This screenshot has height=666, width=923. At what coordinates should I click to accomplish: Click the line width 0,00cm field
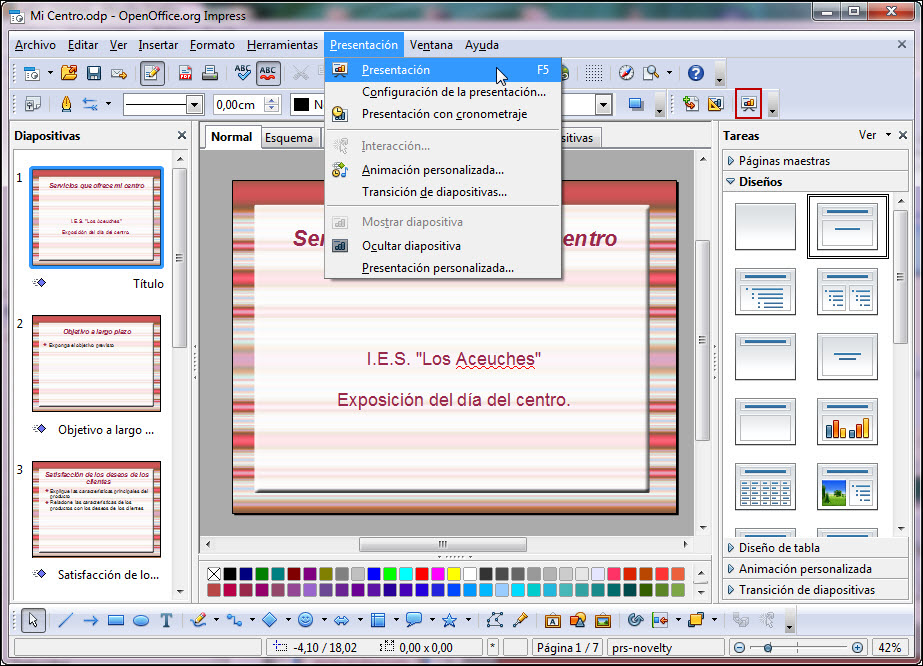coord(238,105)
